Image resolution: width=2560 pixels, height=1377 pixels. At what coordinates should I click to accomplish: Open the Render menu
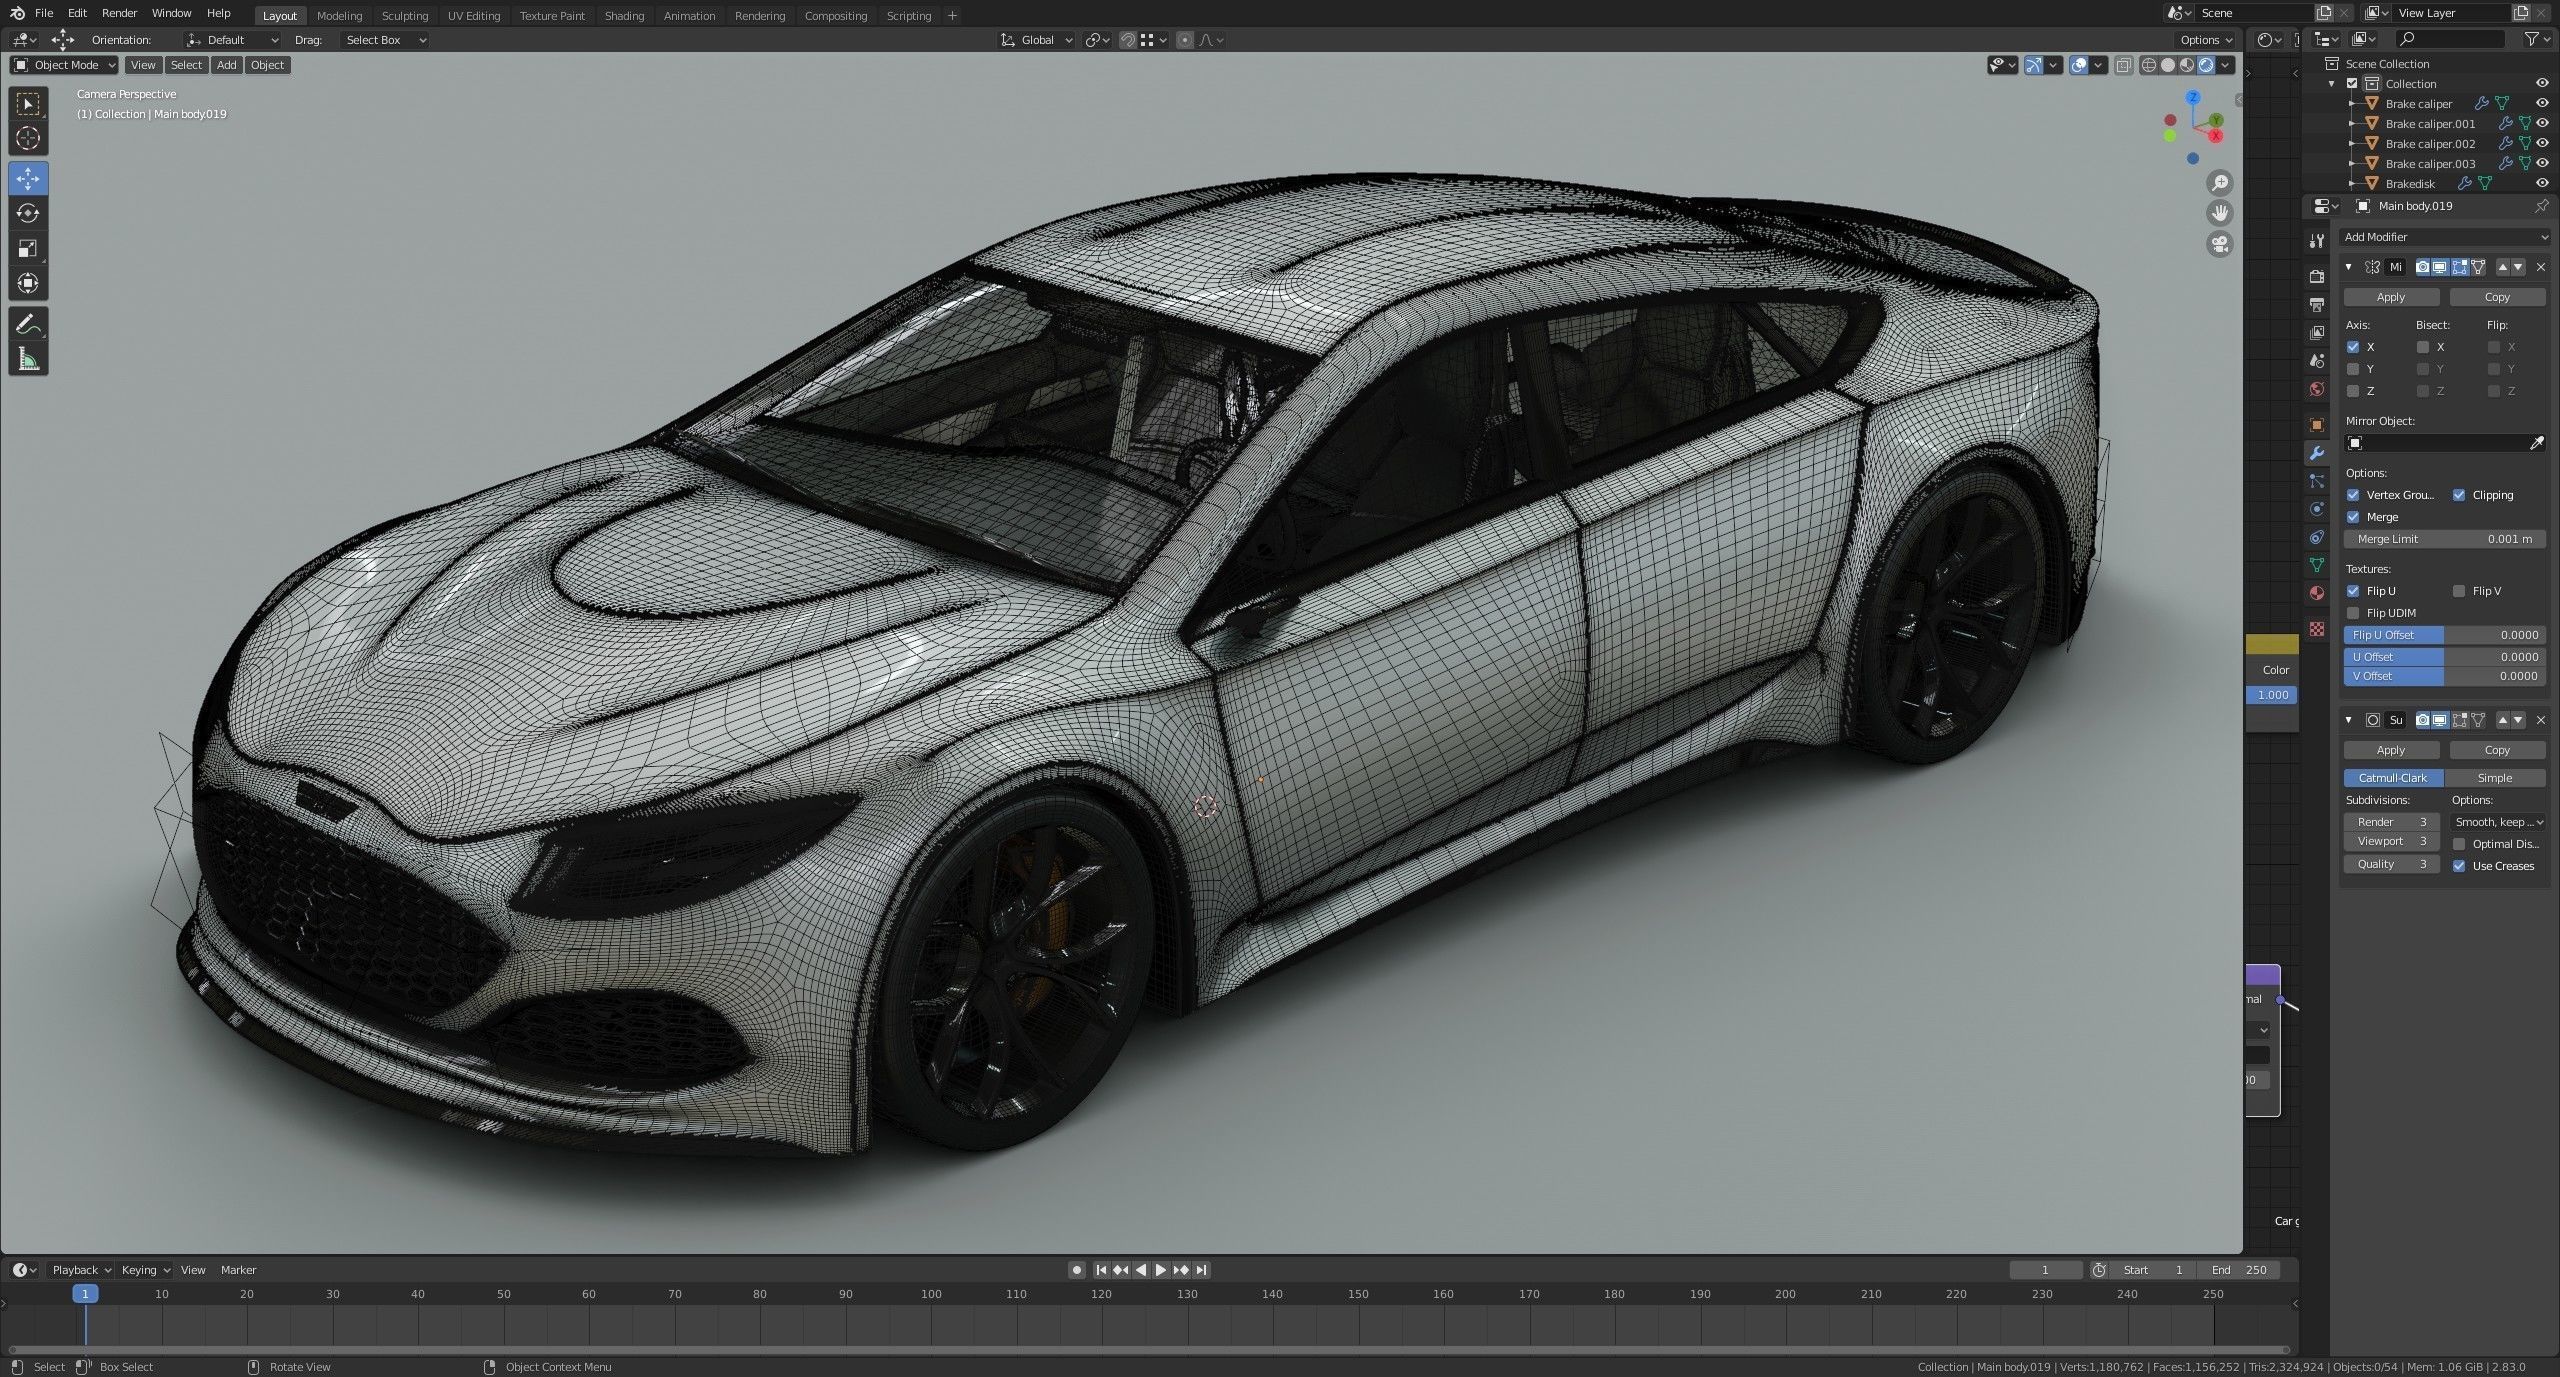tap(119, 13)
